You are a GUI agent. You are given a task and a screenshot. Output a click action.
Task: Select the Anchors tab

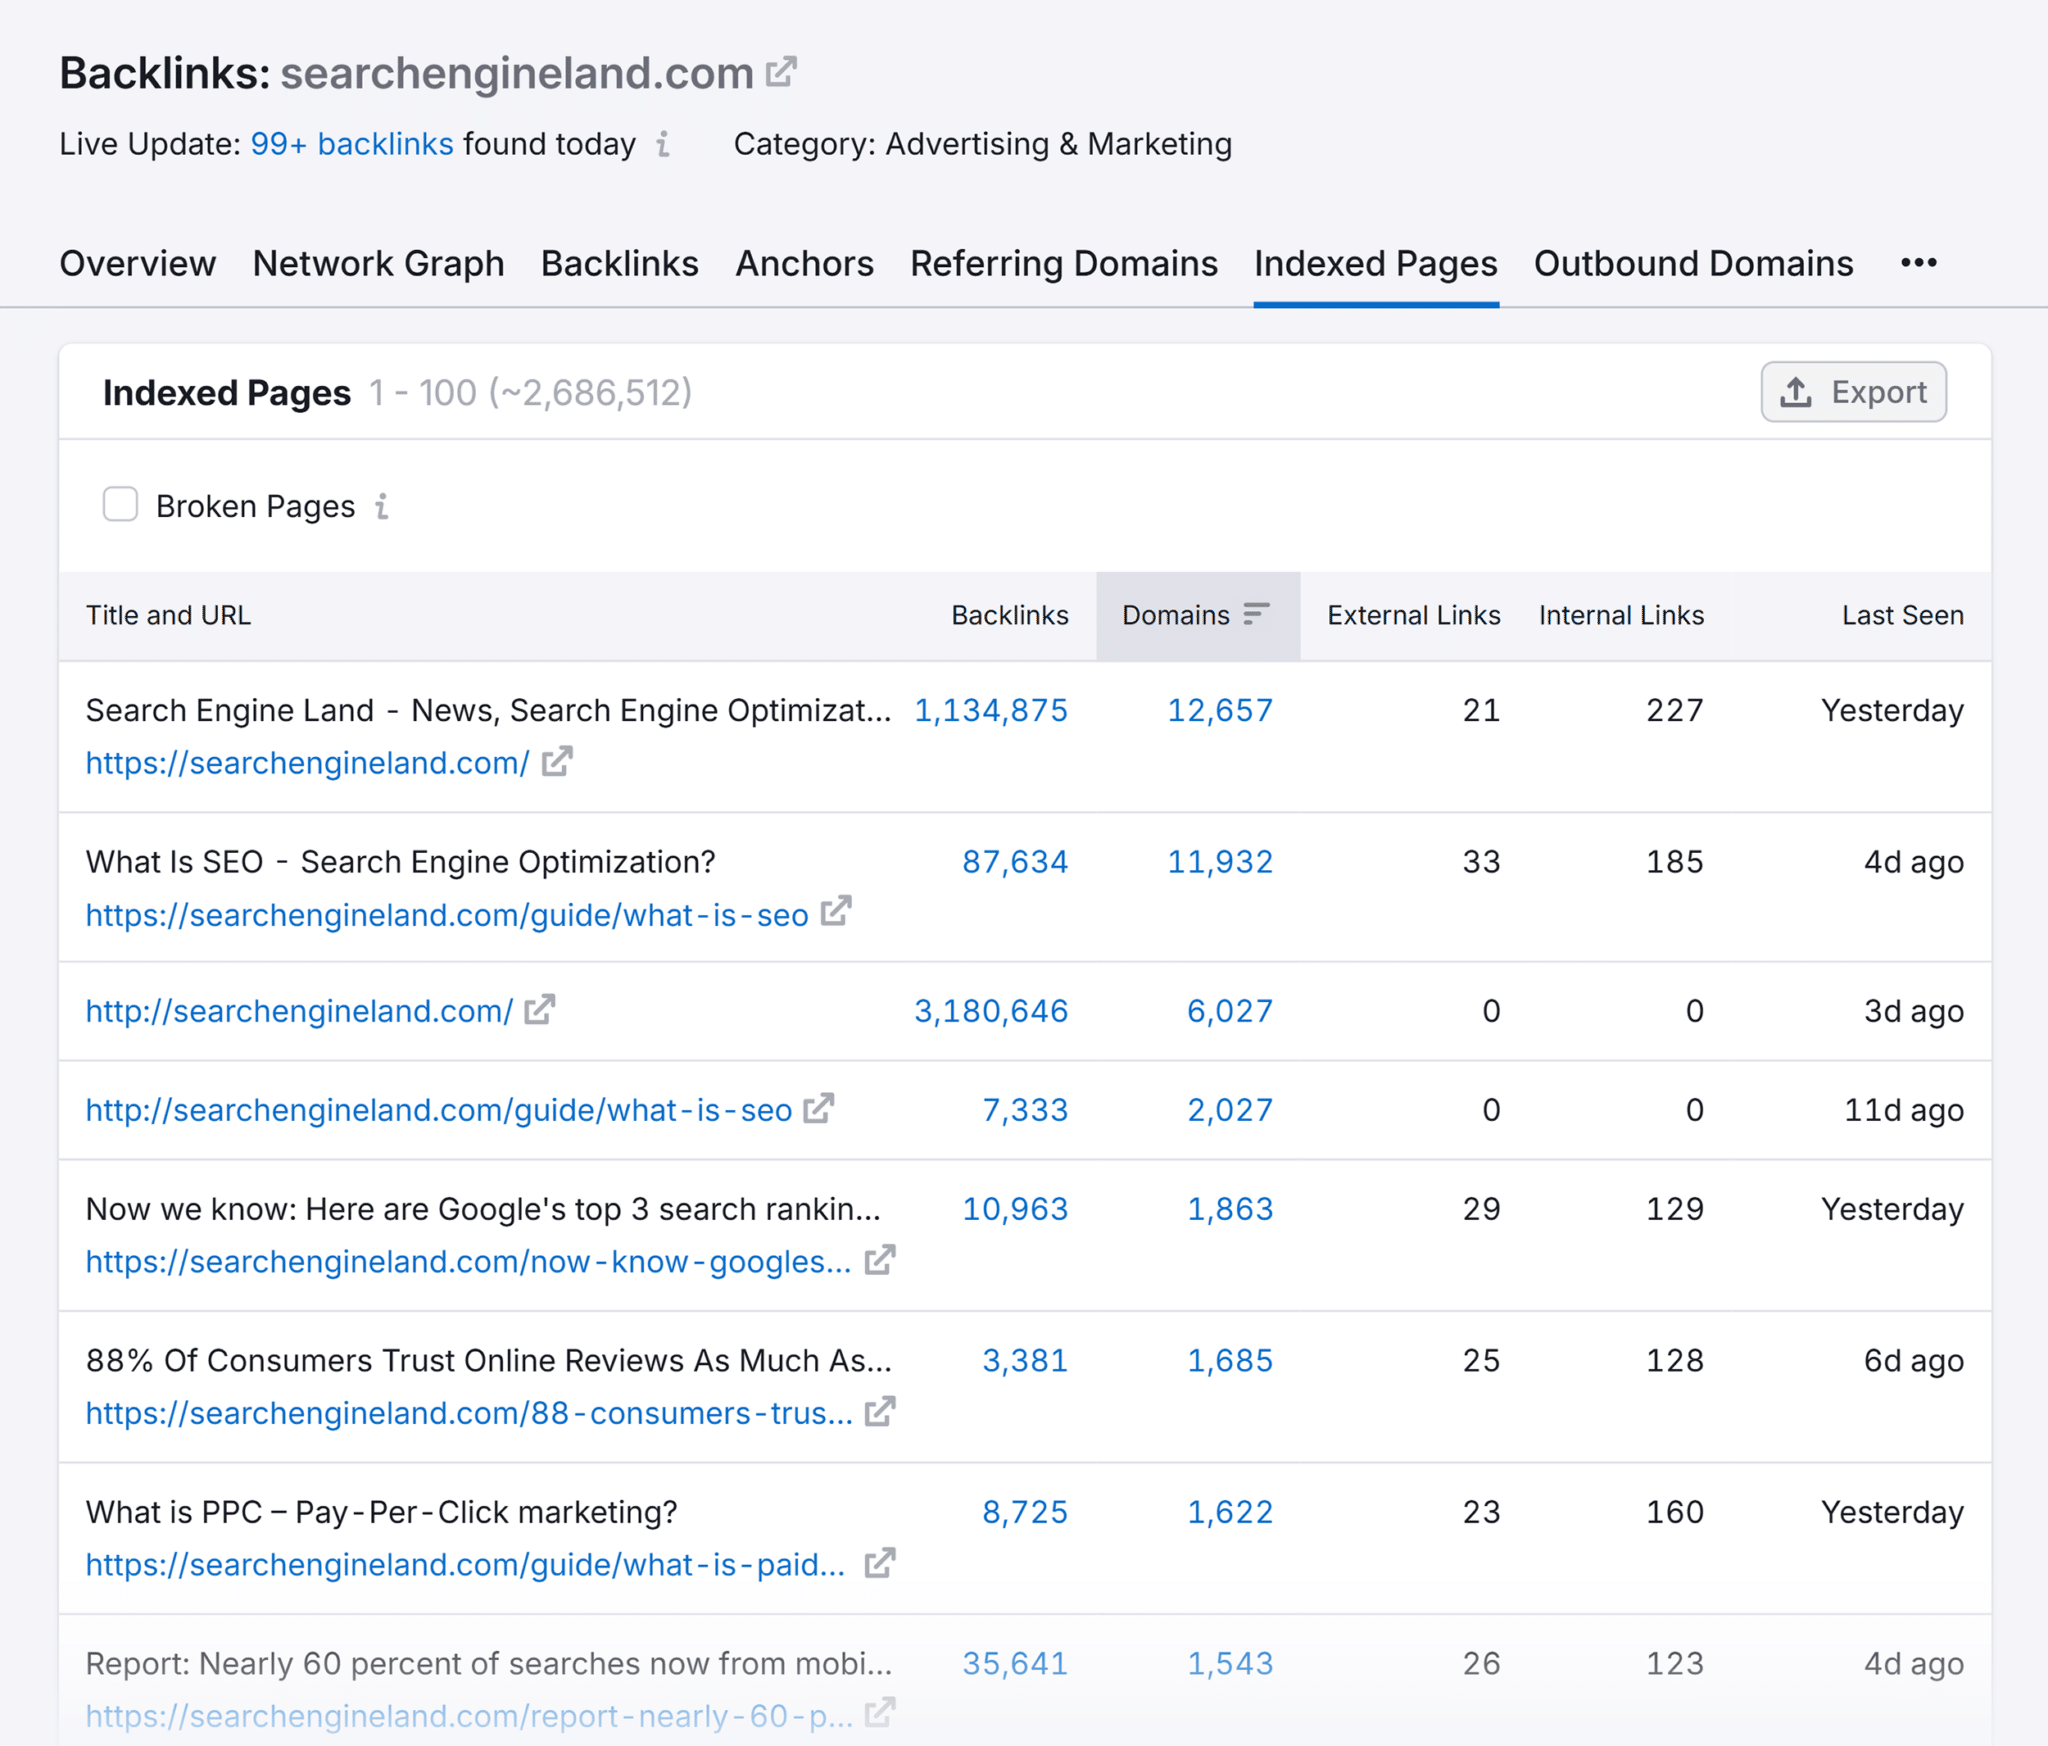coord(805,264)
